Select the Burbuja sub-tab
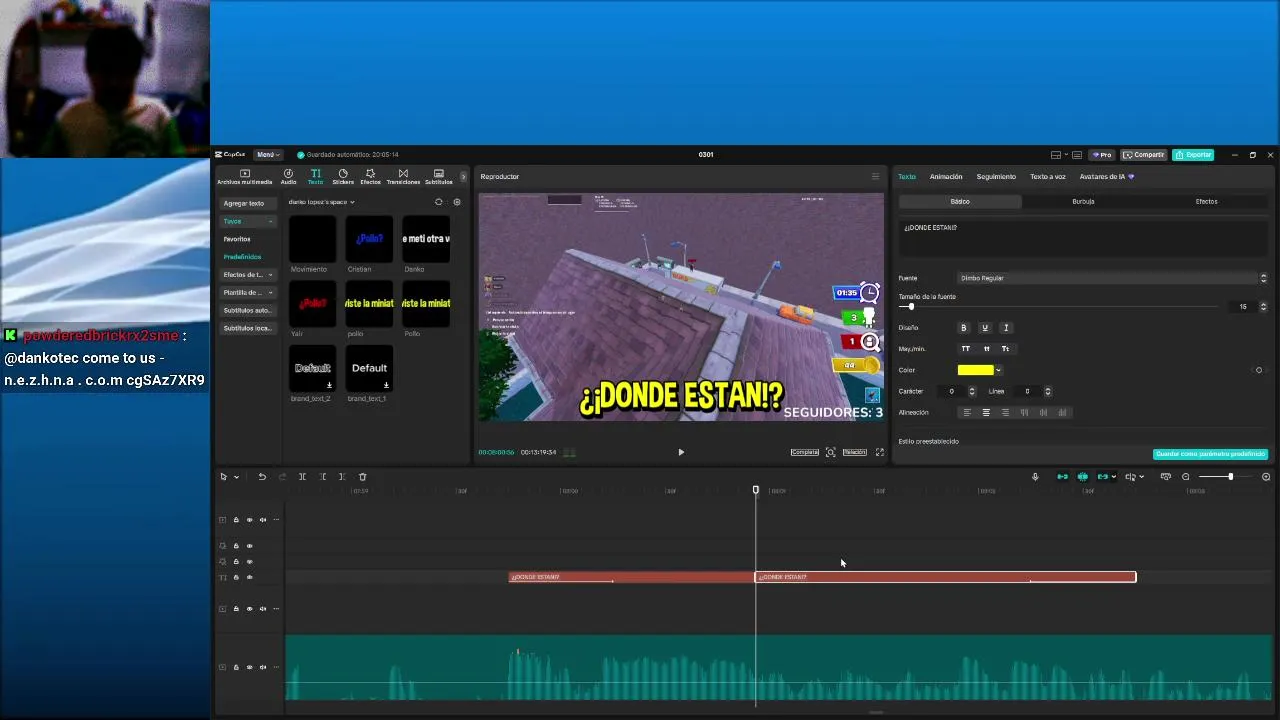The width and height of the screenshot is (1280, 720). click(x=1083, y=202)
